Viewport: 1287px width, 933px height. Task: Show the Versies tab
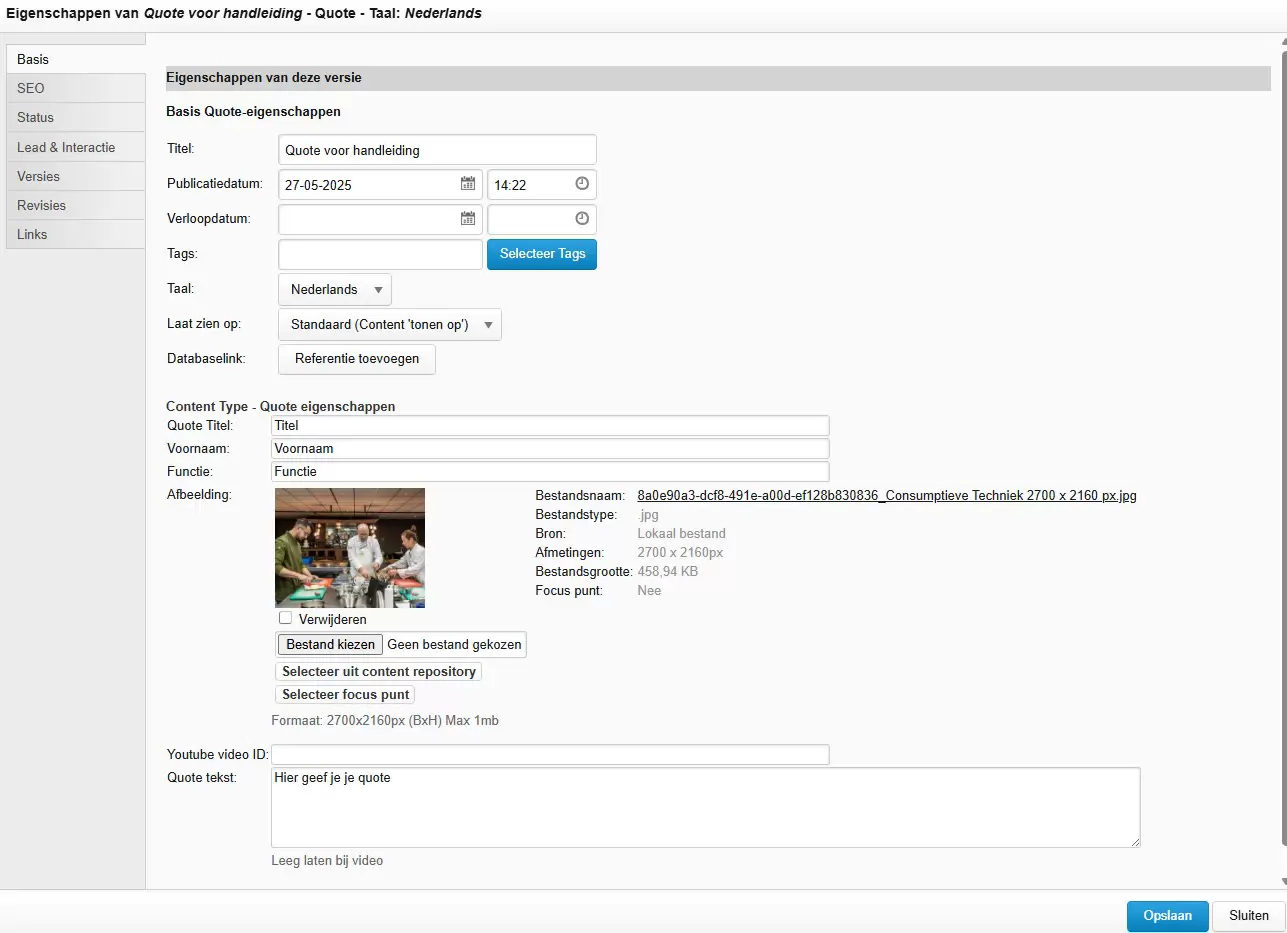[76, 176]
